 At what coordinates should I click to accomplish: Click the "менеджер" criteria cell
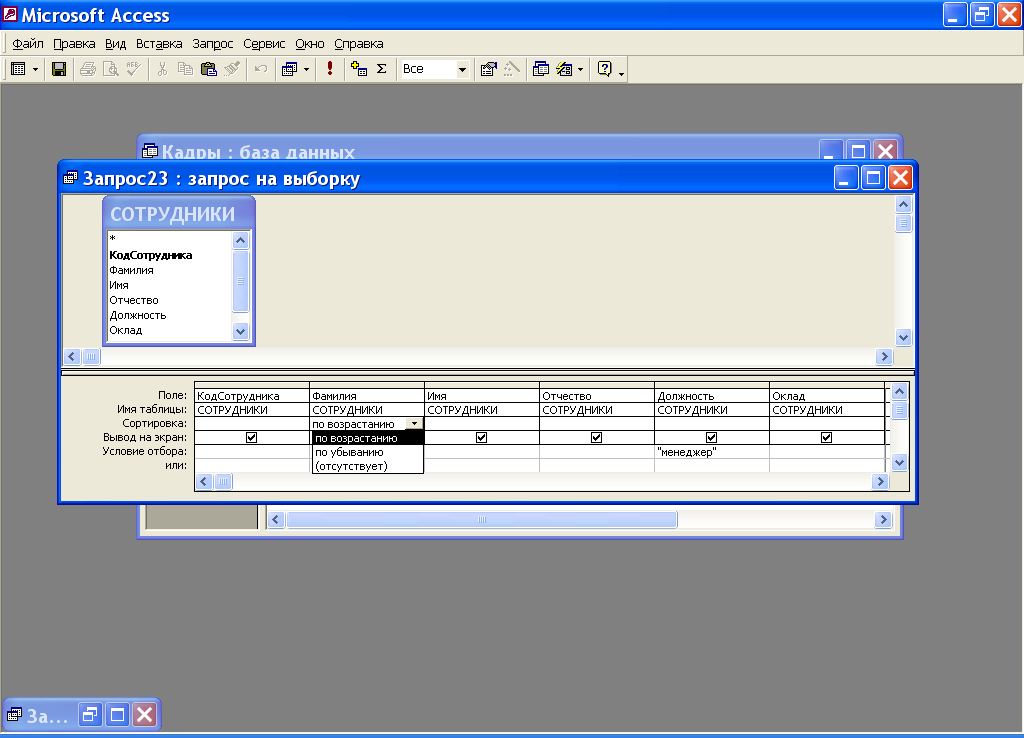click(x=711, y=452)
